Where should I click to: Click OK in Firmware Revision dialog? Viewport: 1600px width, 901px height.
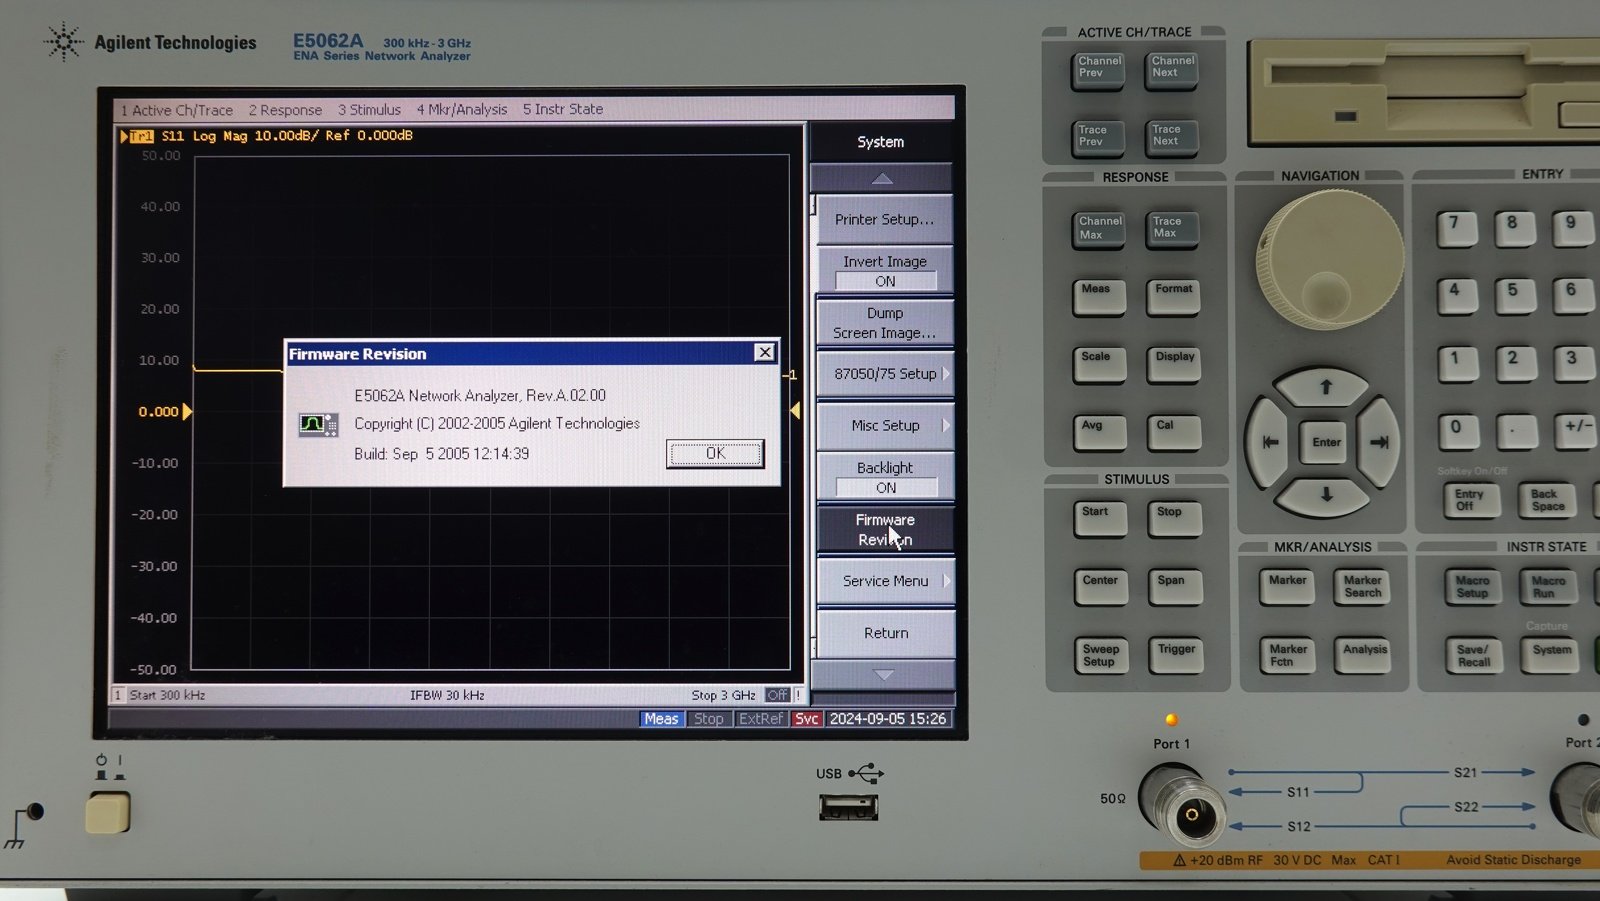[715, 453]
